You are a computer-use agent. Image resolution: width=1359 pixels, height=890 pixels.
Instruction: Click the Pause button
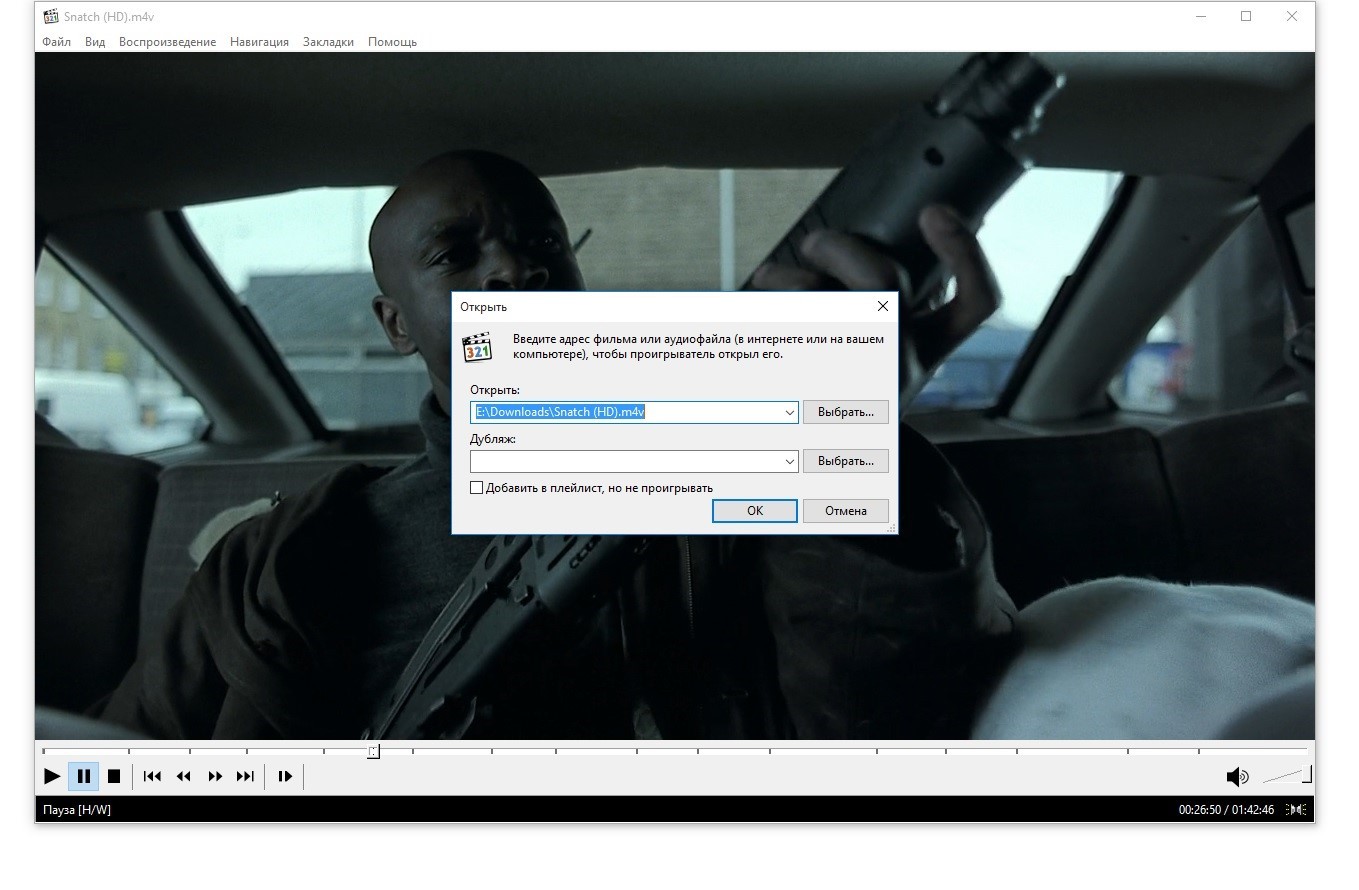click(84, 776)
